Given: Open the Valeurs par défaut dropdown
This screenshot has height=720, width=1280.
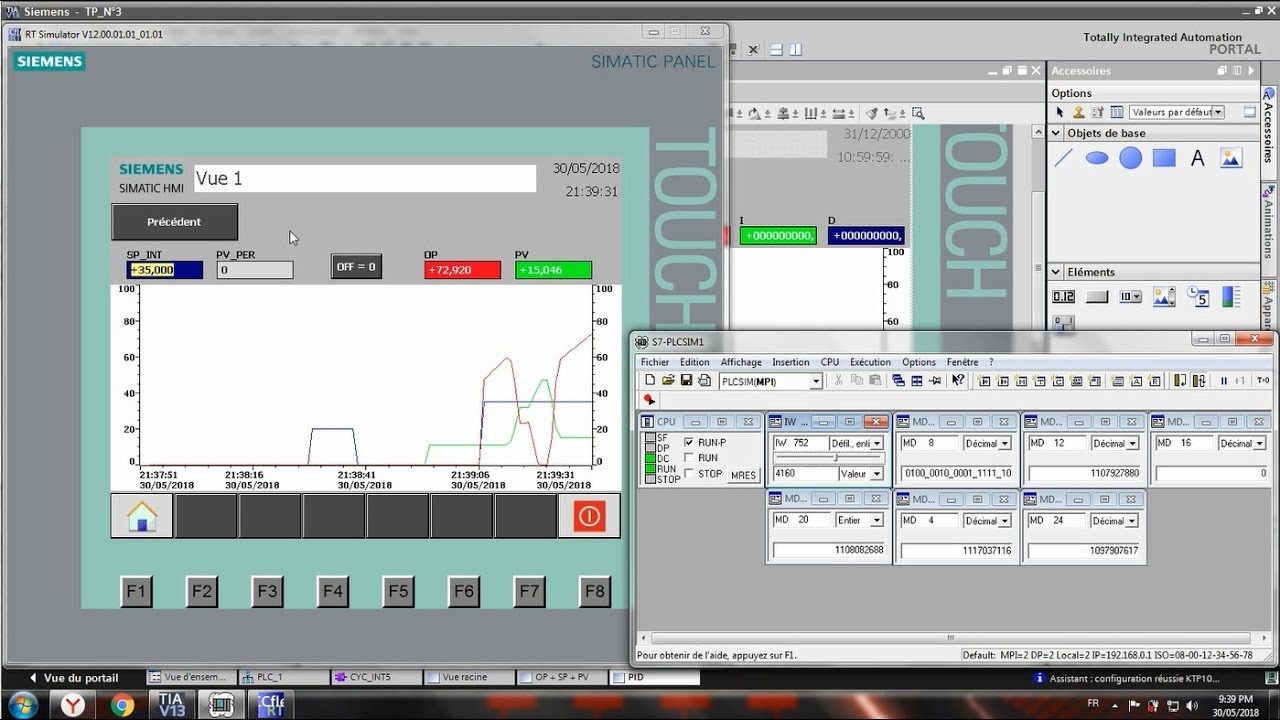Looking at the screenshot, I should tap(1218, 112).
